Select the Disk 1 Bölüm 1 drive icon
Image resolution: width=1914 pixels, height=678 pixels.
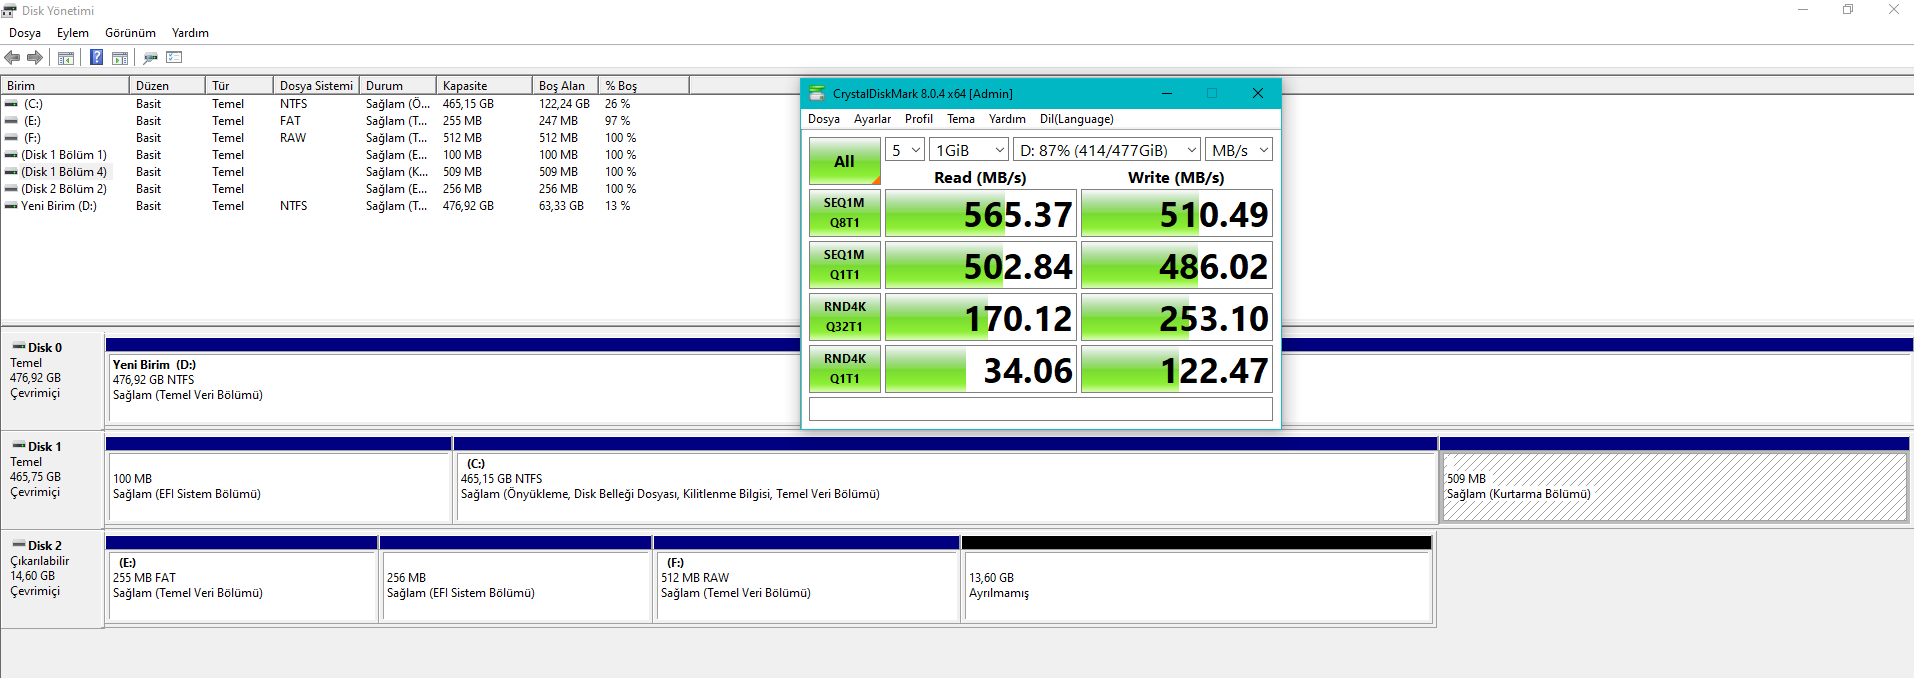click(x=11, y=155)
